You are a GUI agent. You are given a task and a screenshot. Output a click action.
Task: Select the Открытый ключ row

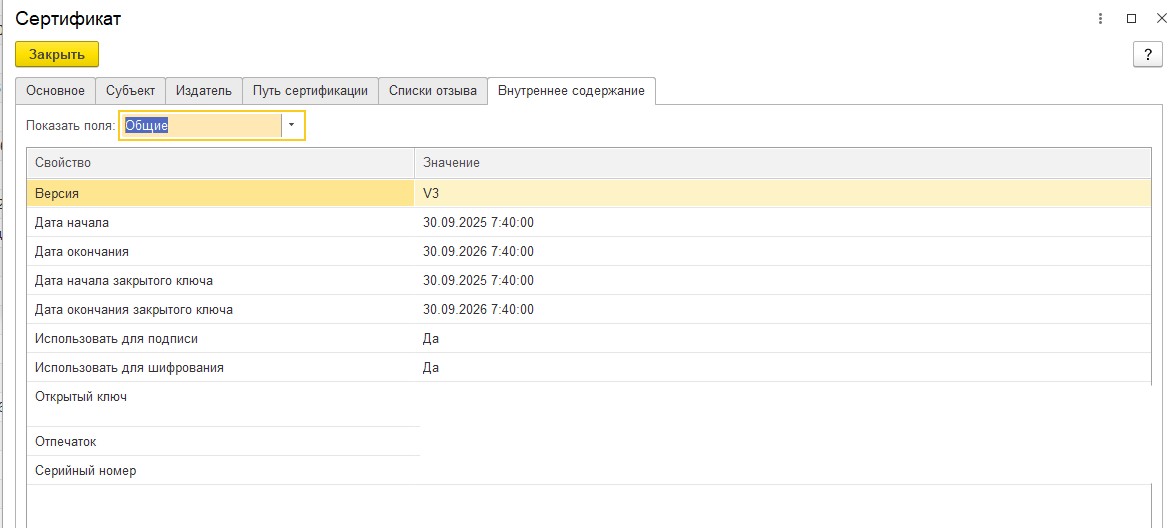point(220,397)
